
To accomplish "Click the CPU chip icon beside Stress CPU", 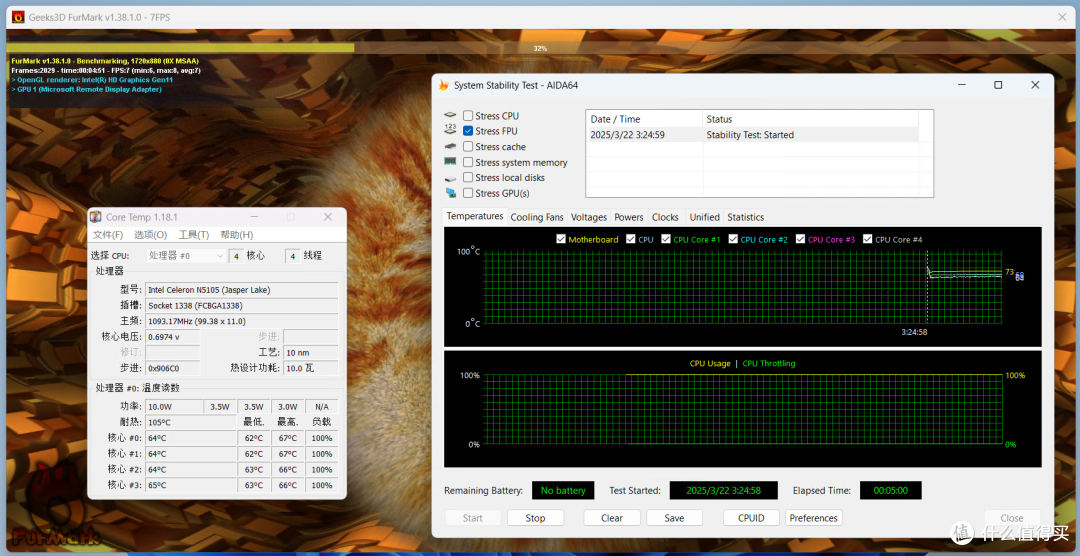I will (x=450, y=116).
